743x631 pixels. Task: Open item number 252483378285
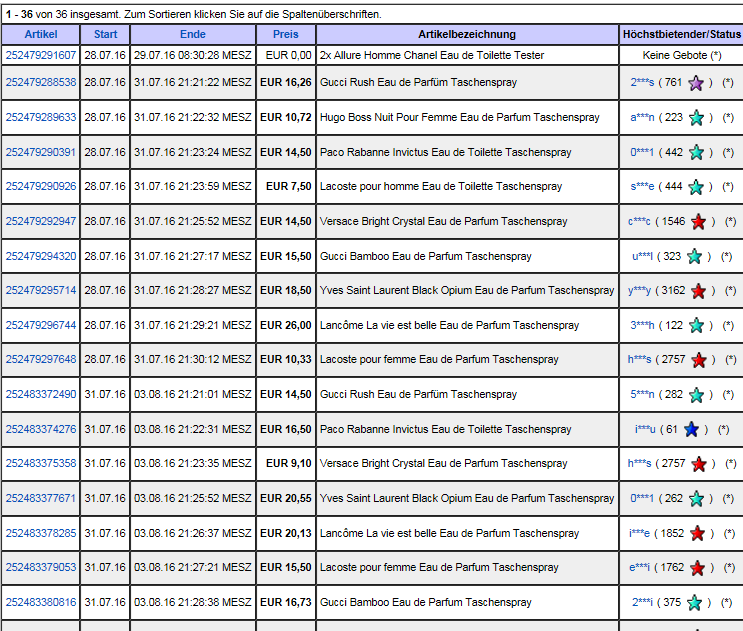coord(41,533)
